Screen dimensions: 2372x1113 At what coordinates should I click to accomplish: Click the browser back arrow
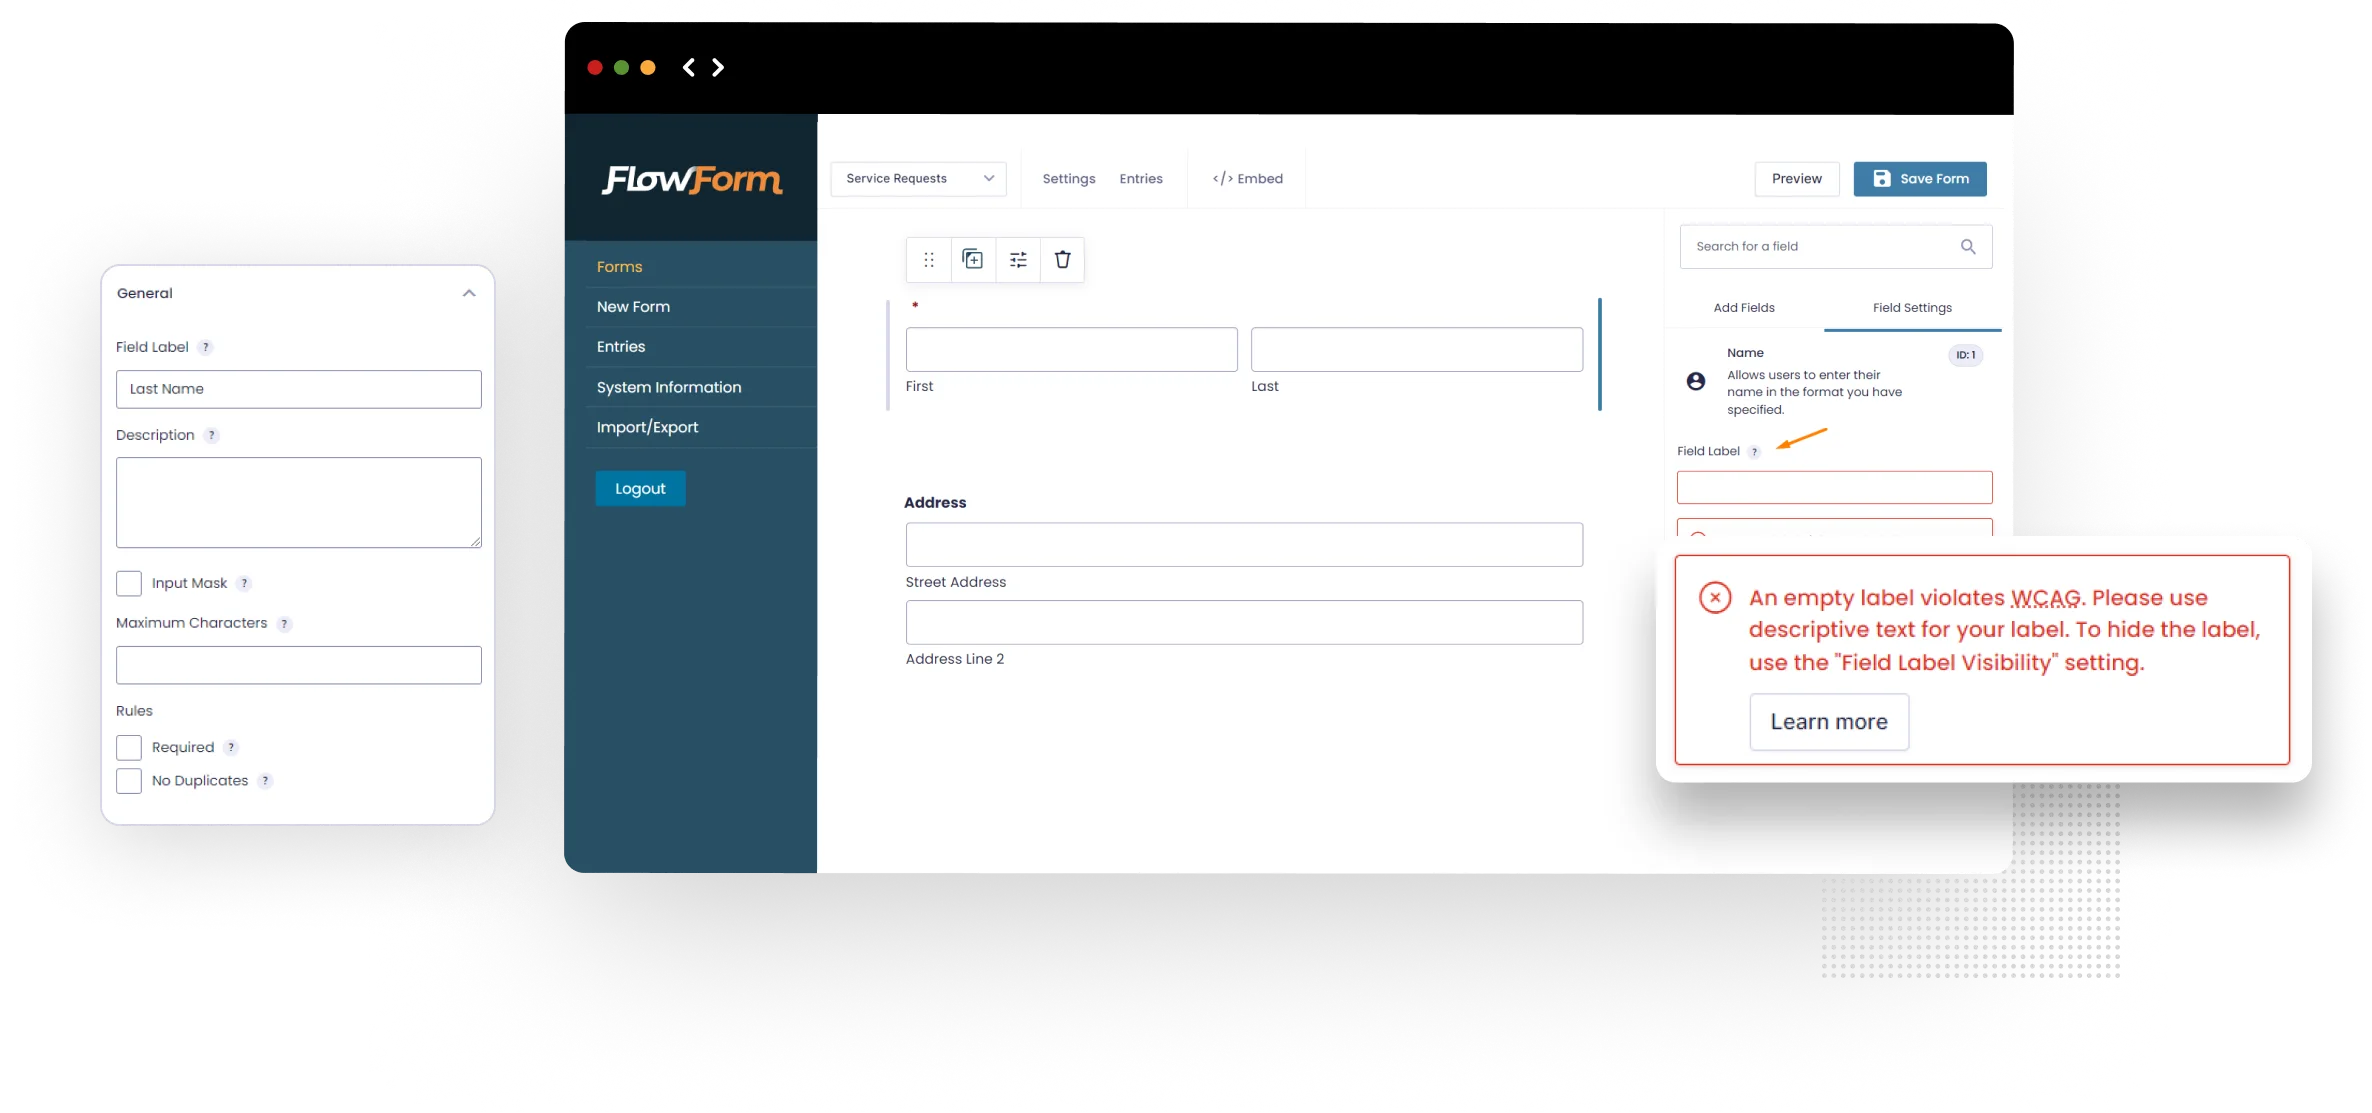click(x=689, y=67)
